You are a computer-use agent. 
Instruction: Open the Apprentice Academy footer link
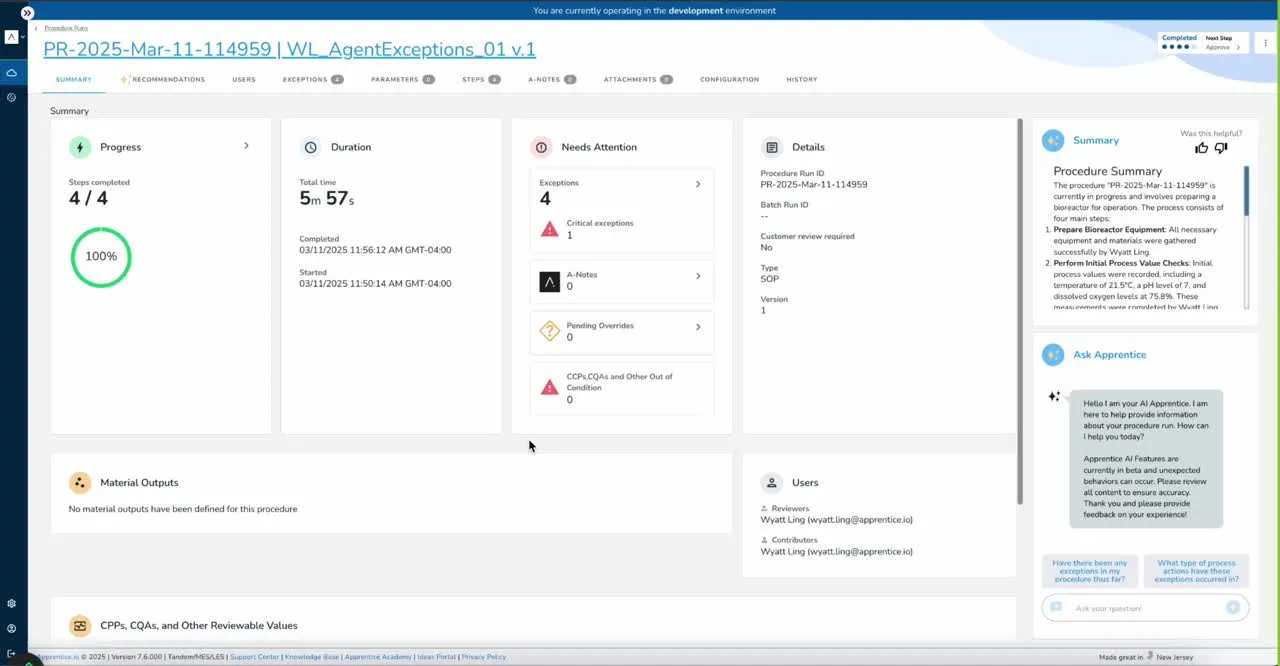(x=378, y=657)
